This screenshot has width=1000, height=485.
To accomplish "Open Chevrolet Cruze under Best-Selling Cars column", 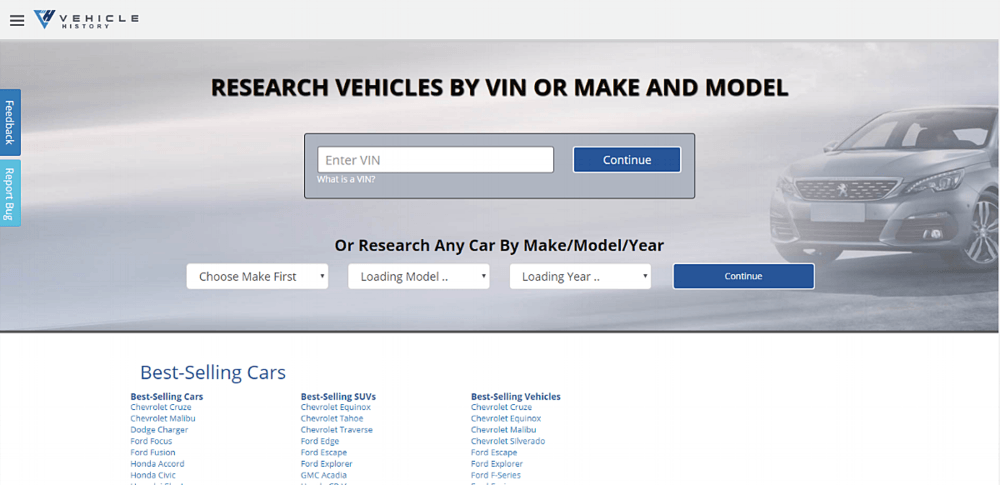I will pos(161,407).
